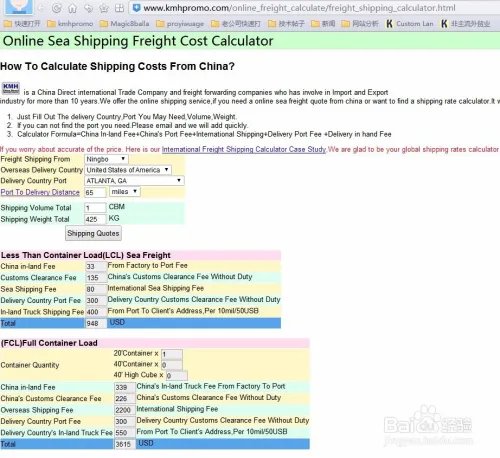Open the Delivery Country Port ATLANTA dropdown
This screenshot has height=458, width=500.
(134, 181)
